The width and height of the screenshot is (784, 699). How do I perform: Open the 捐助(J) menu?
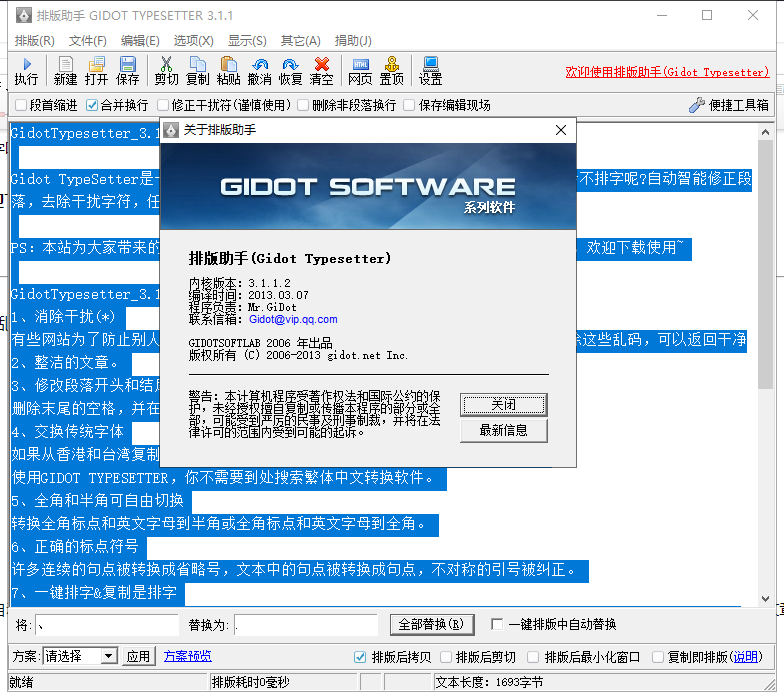353,40
